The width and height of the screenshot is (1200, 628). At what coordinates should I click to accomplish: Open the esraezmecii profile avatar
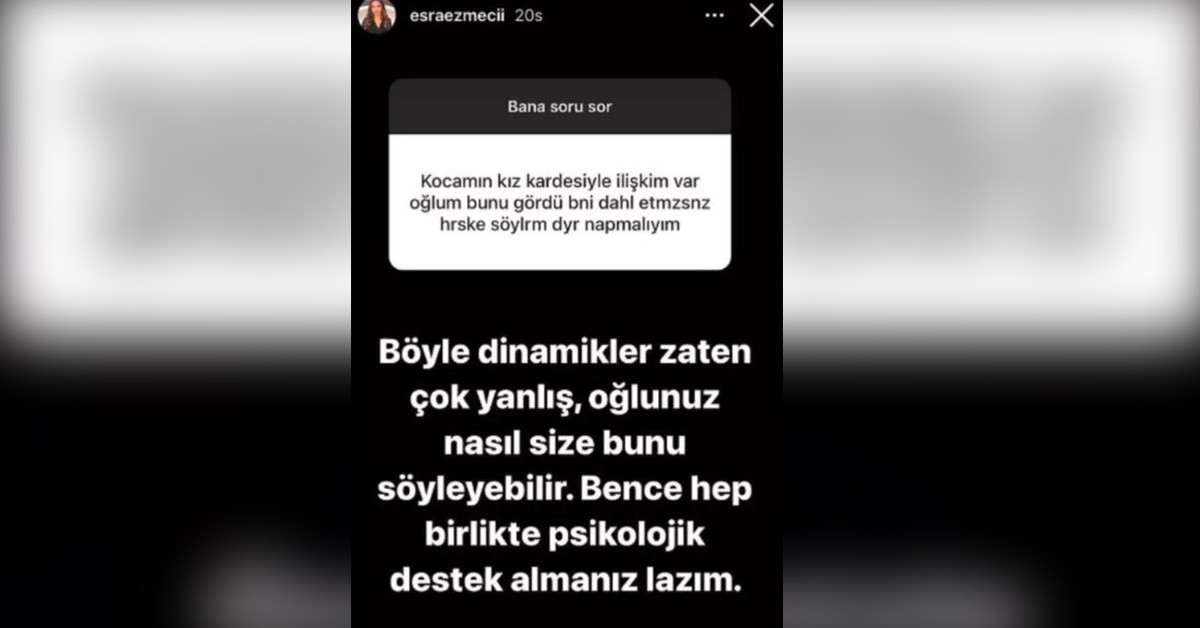[x=377, y=16]
